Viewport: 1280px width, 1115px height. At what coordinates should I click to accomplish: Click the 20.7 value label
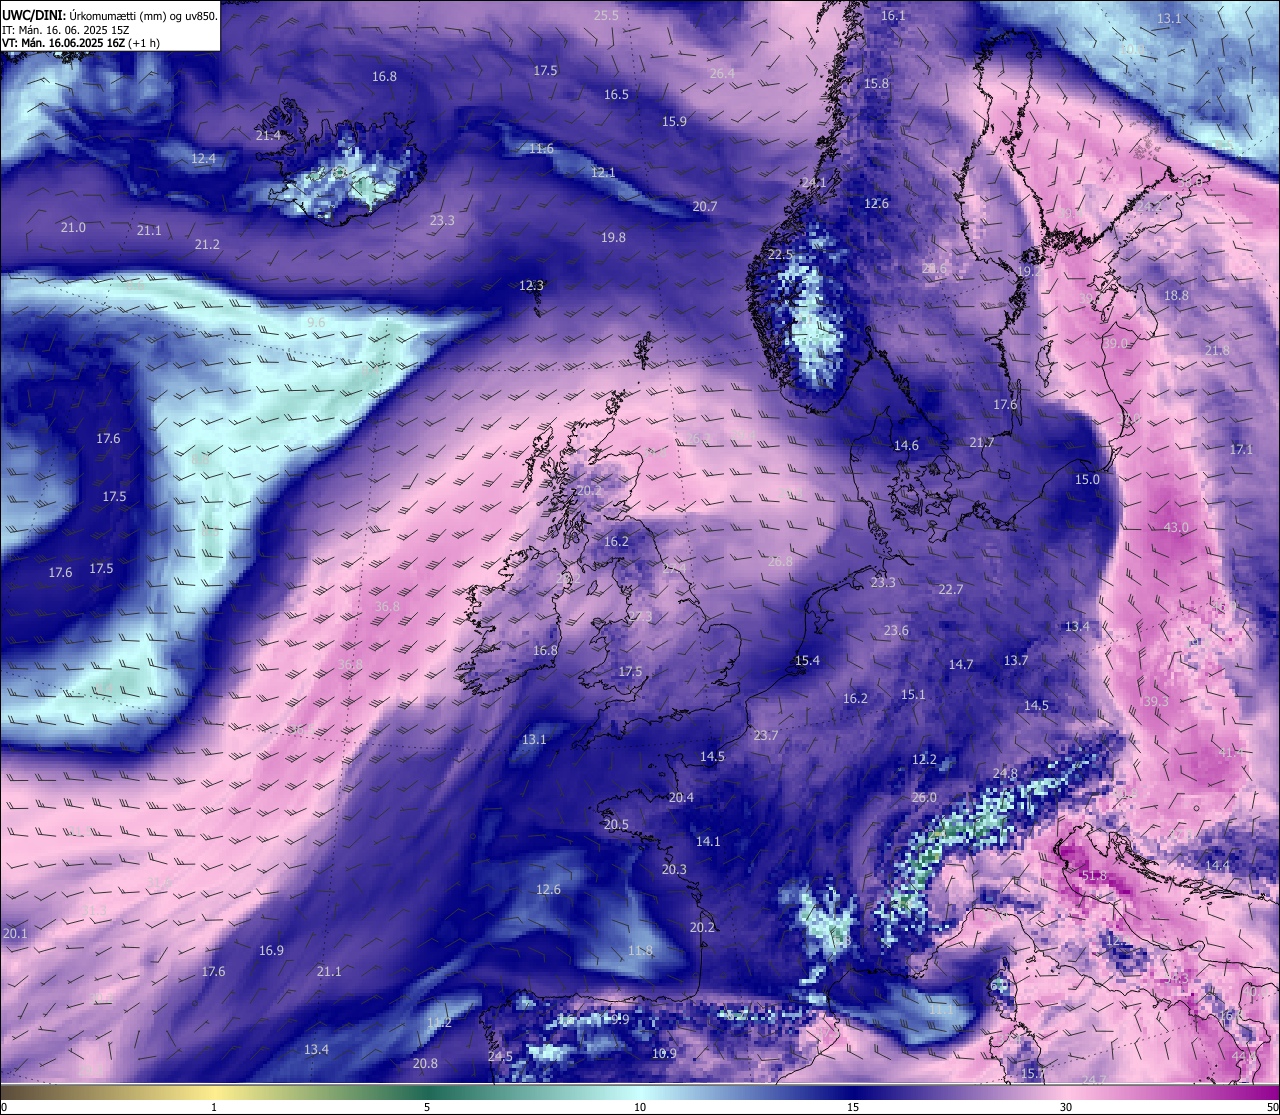click(705, 206)
